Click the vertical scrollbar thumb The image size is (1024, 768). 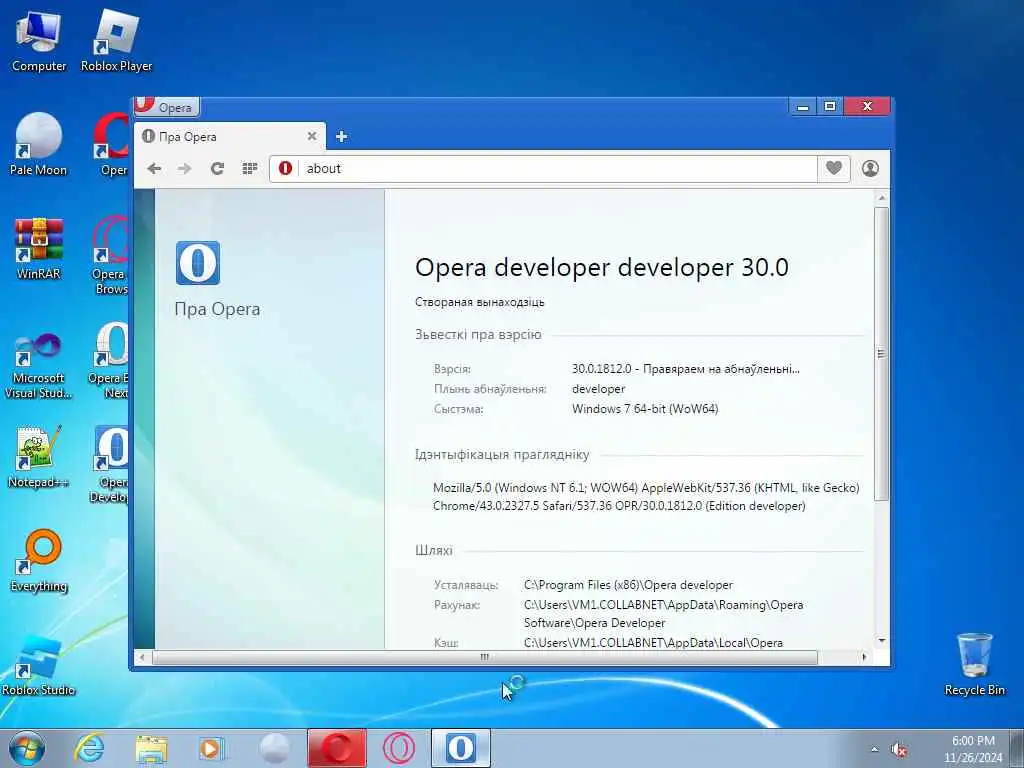coord(882,354)
